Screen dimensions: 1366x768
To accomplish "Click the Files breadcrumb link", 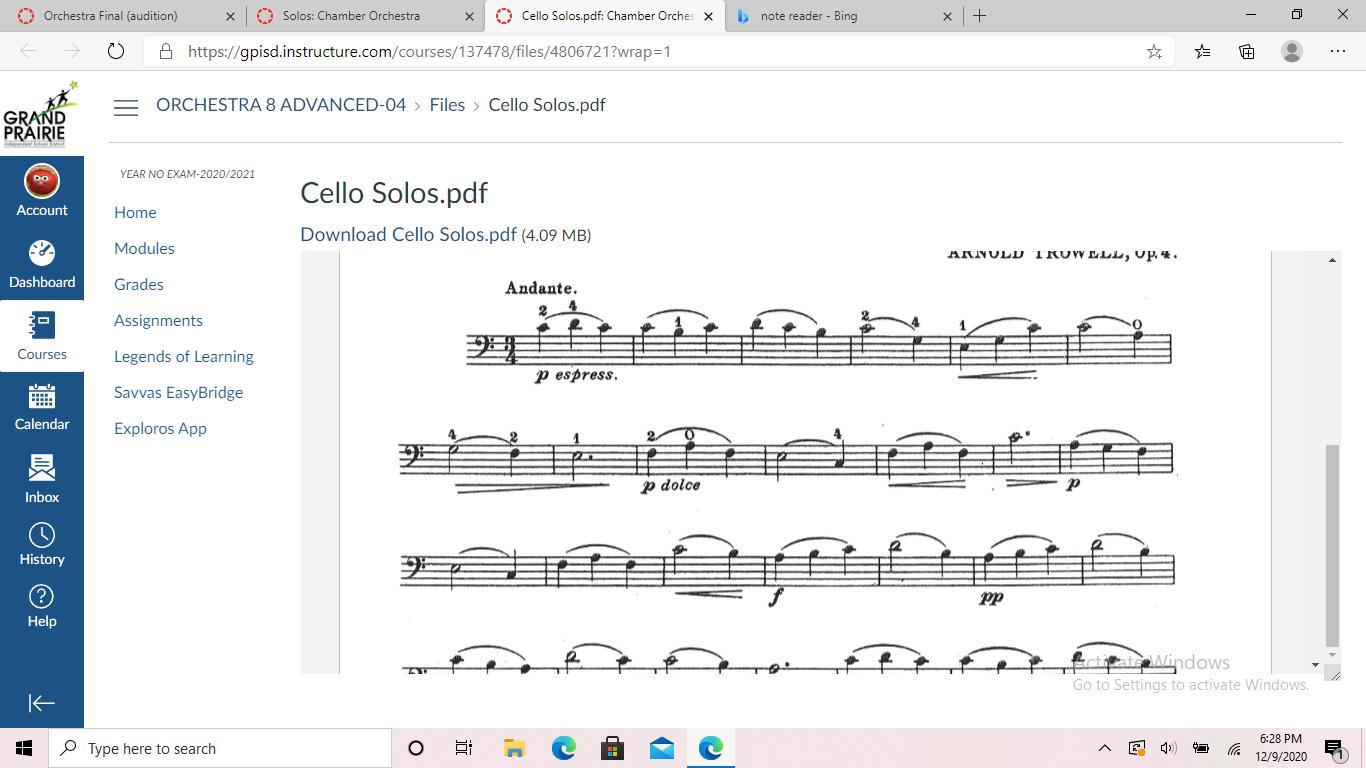I will 447,105.
